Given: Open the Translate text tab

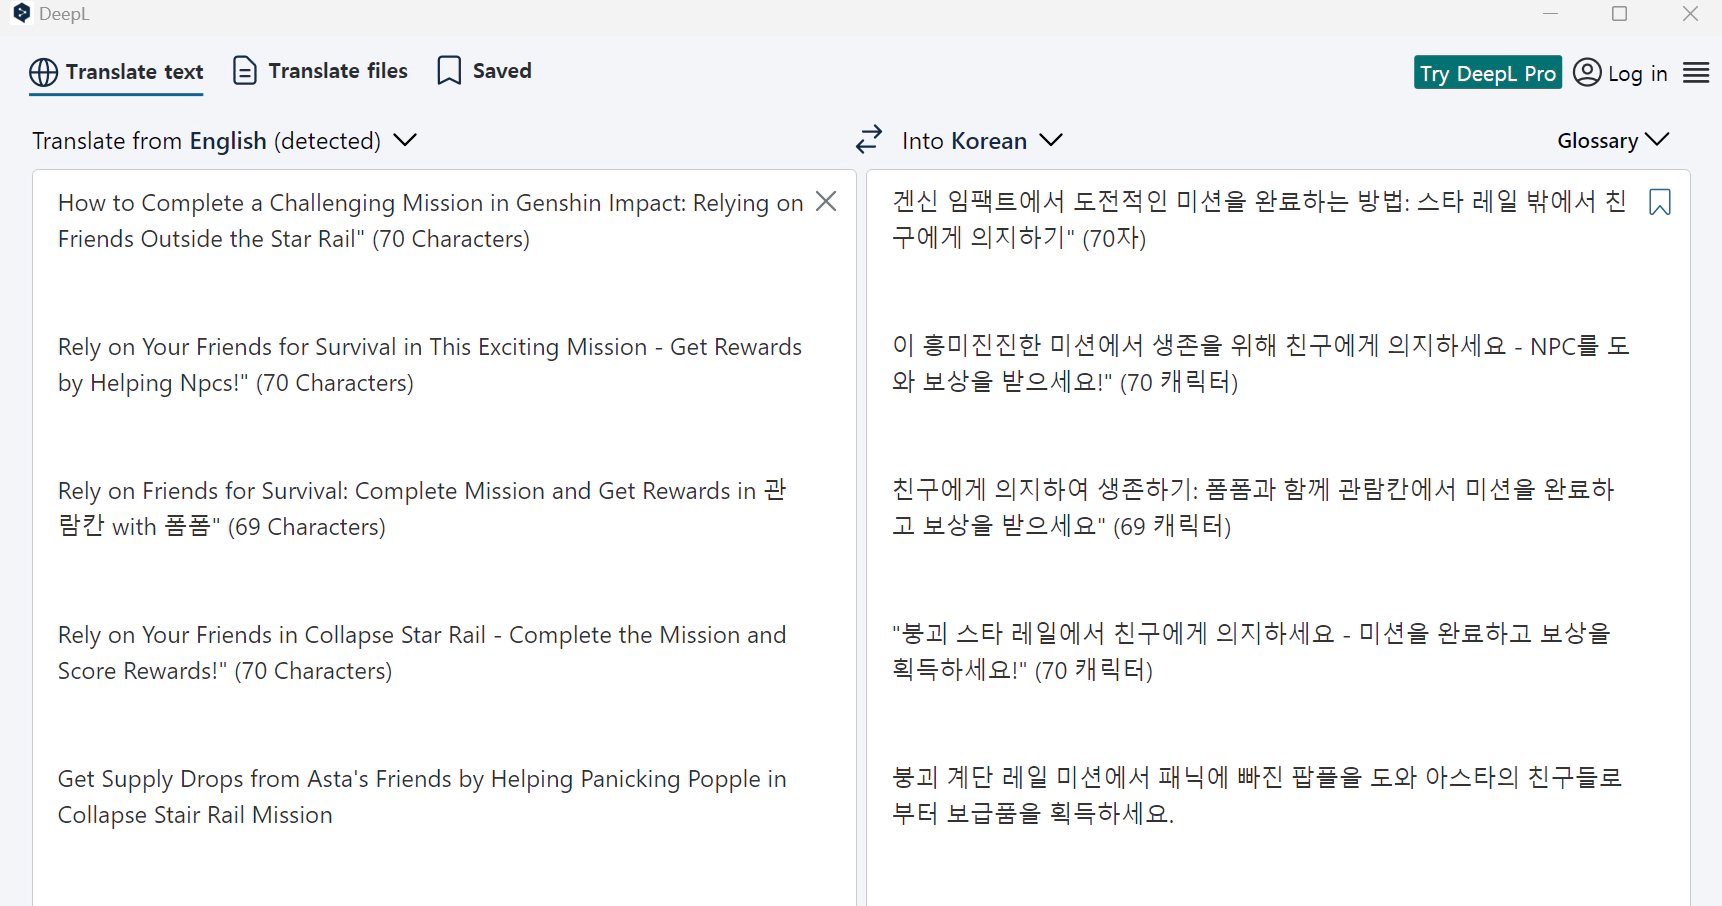Looking at the screenshot, I should [x=116, y=72].
